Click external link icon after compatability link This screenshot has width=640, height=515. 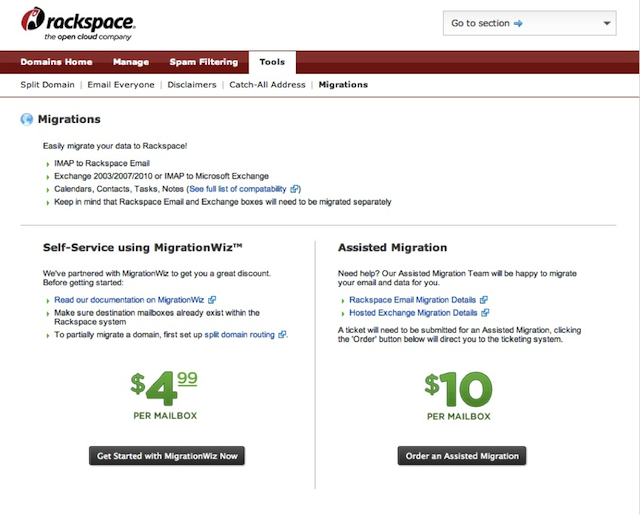click(x=294, y=189)
